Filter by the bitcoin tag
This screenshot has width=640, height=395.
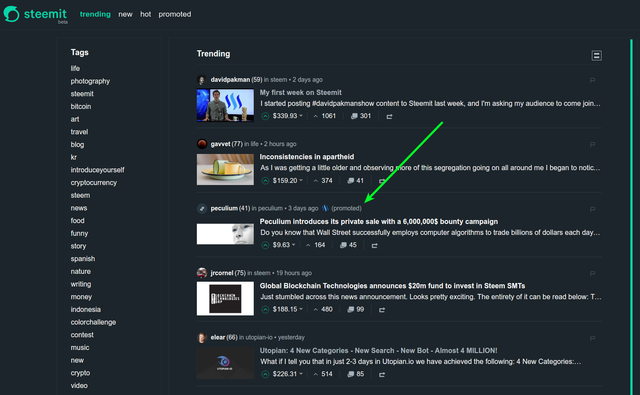click(x=81, y=107)
